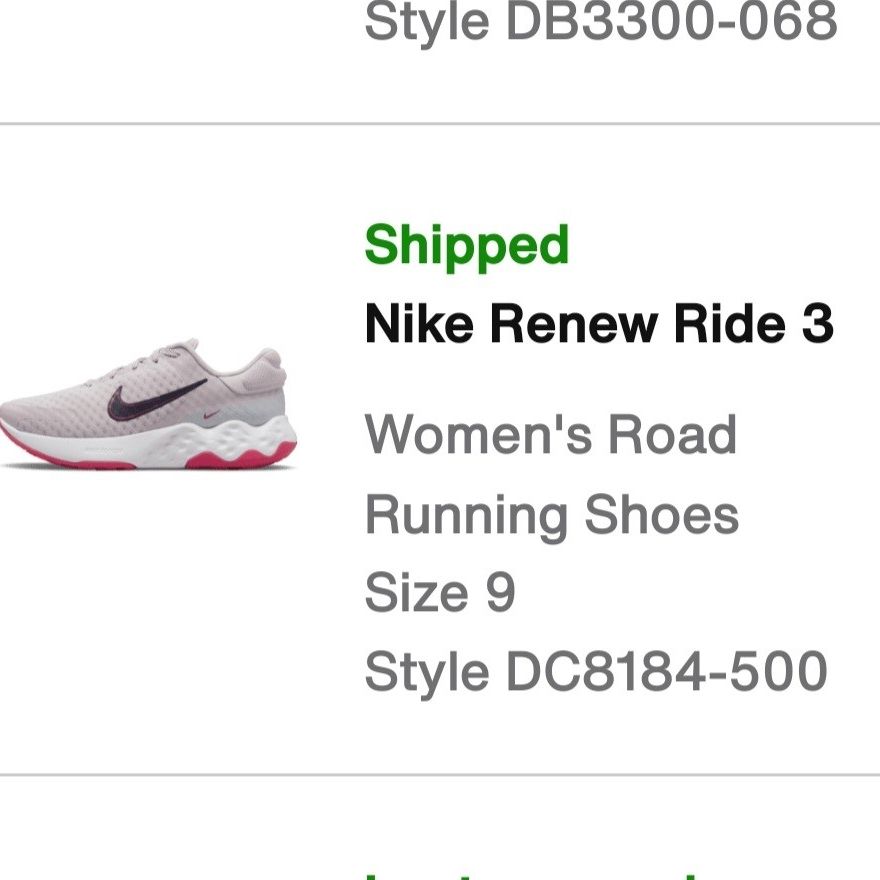Select the Women's Road description line
The height and width of the screenshot is (880, 880).
point(551,434)
